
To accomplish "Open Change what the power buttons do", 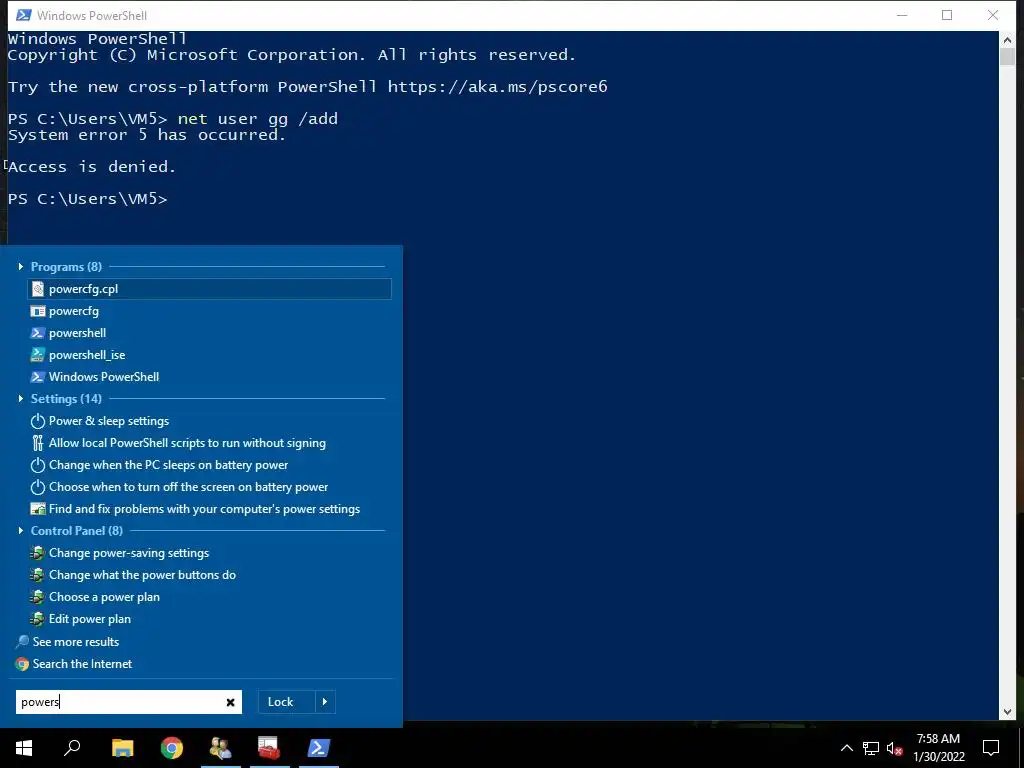I will [x=142, y=575].
